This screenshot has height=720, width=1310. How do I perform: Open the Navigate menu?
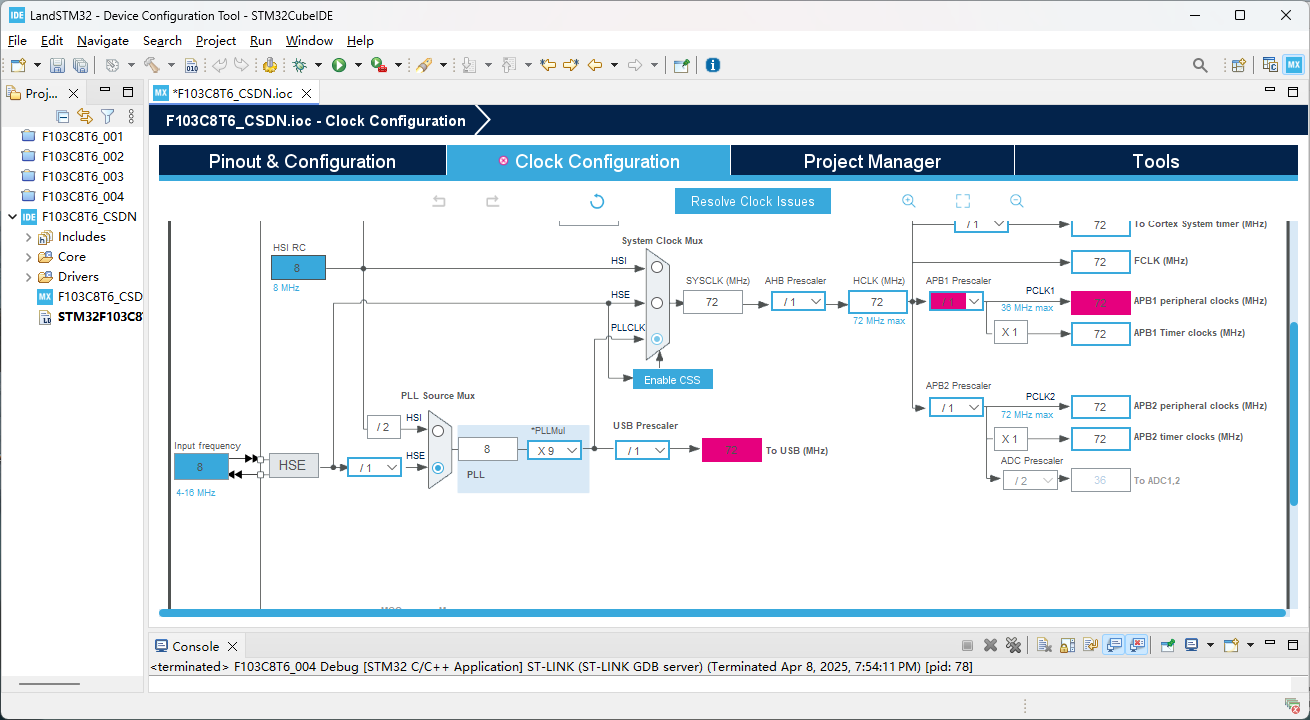103,41
